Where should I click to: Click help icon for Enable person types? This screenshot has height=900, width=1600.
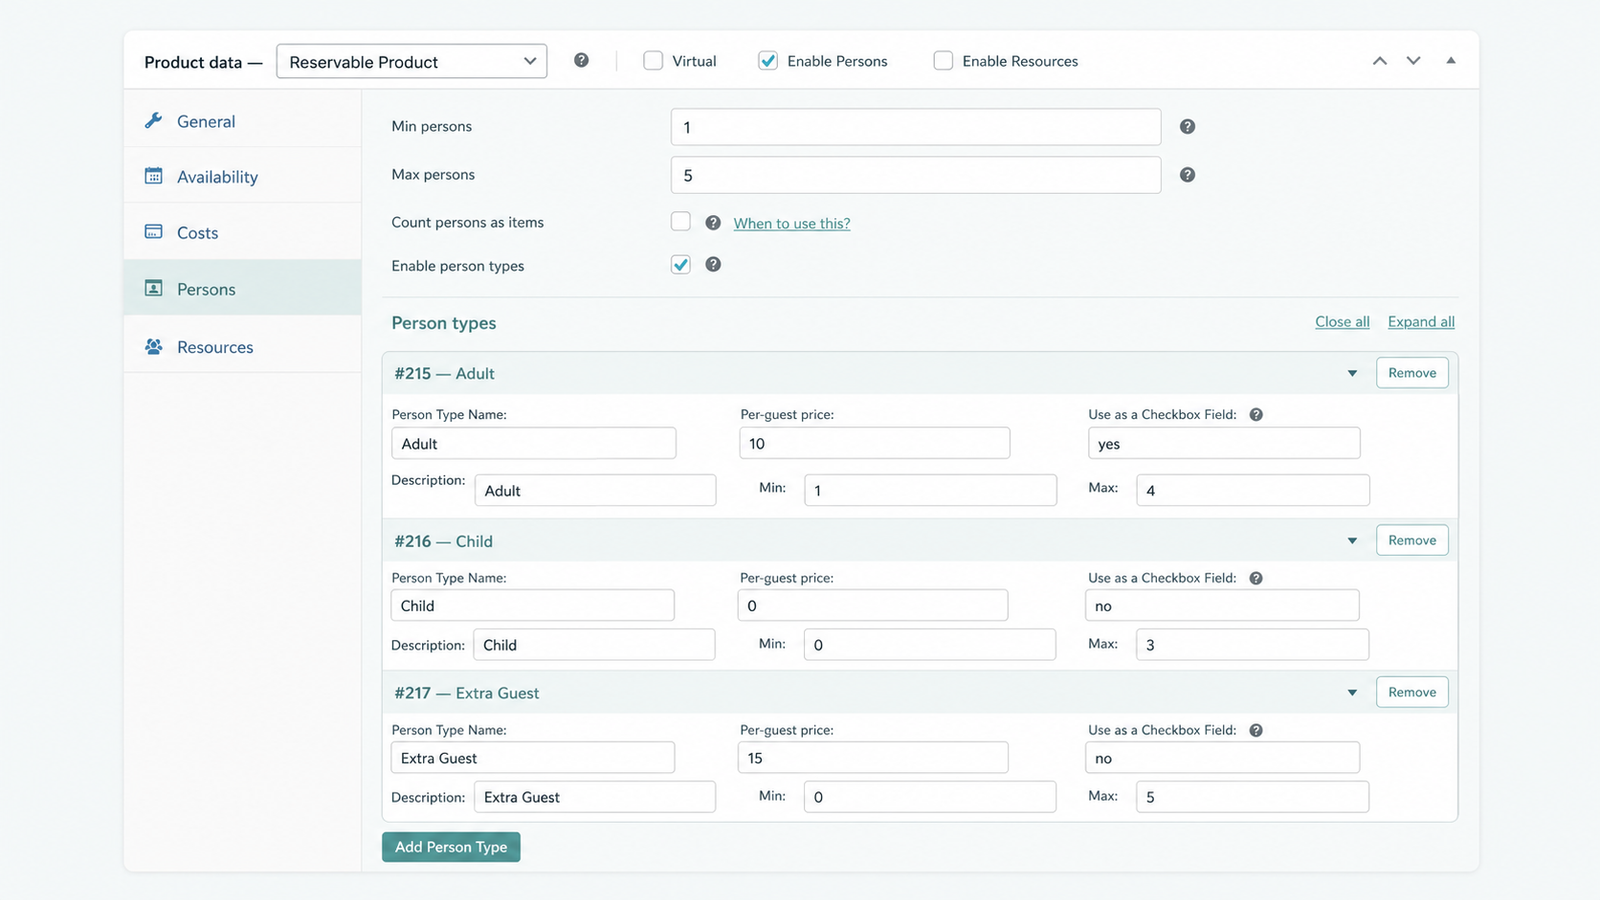[x=713, y=265]
